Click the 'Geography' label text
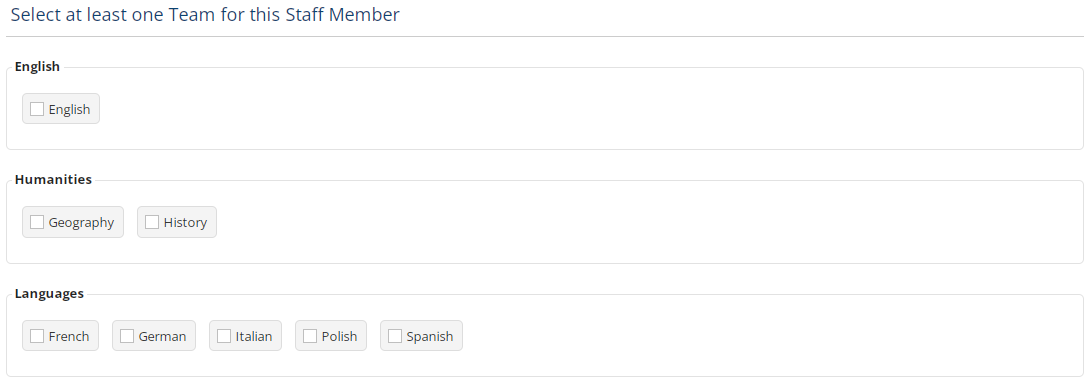 81,223
